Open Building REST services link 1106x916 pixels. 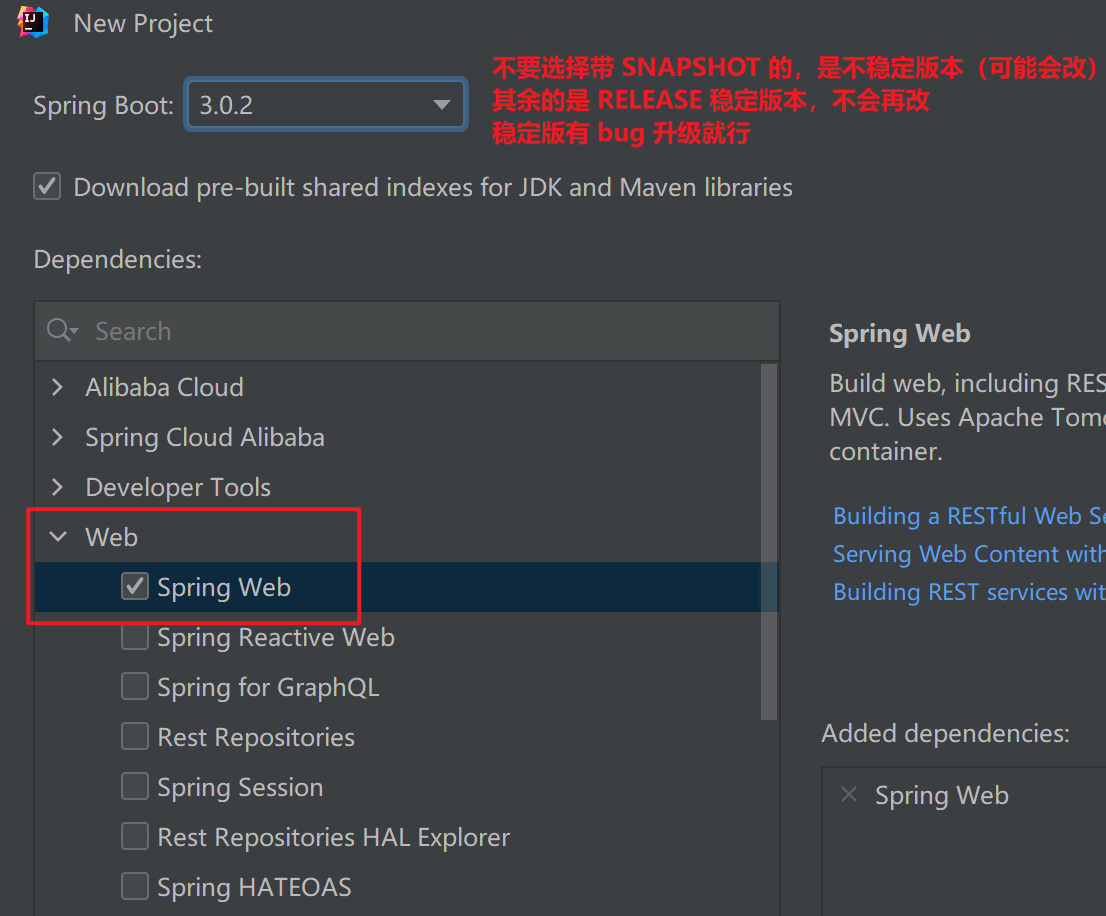point(969,592)
